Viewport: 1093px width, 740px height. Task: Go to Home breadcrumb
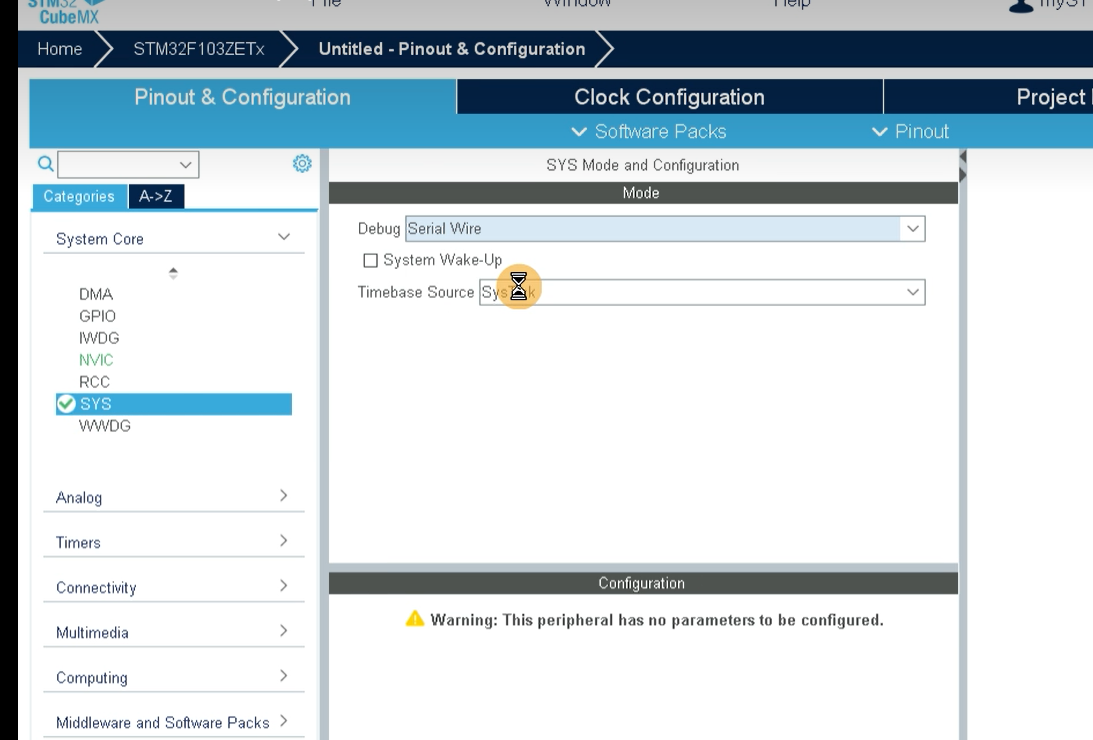click(60, 49)
